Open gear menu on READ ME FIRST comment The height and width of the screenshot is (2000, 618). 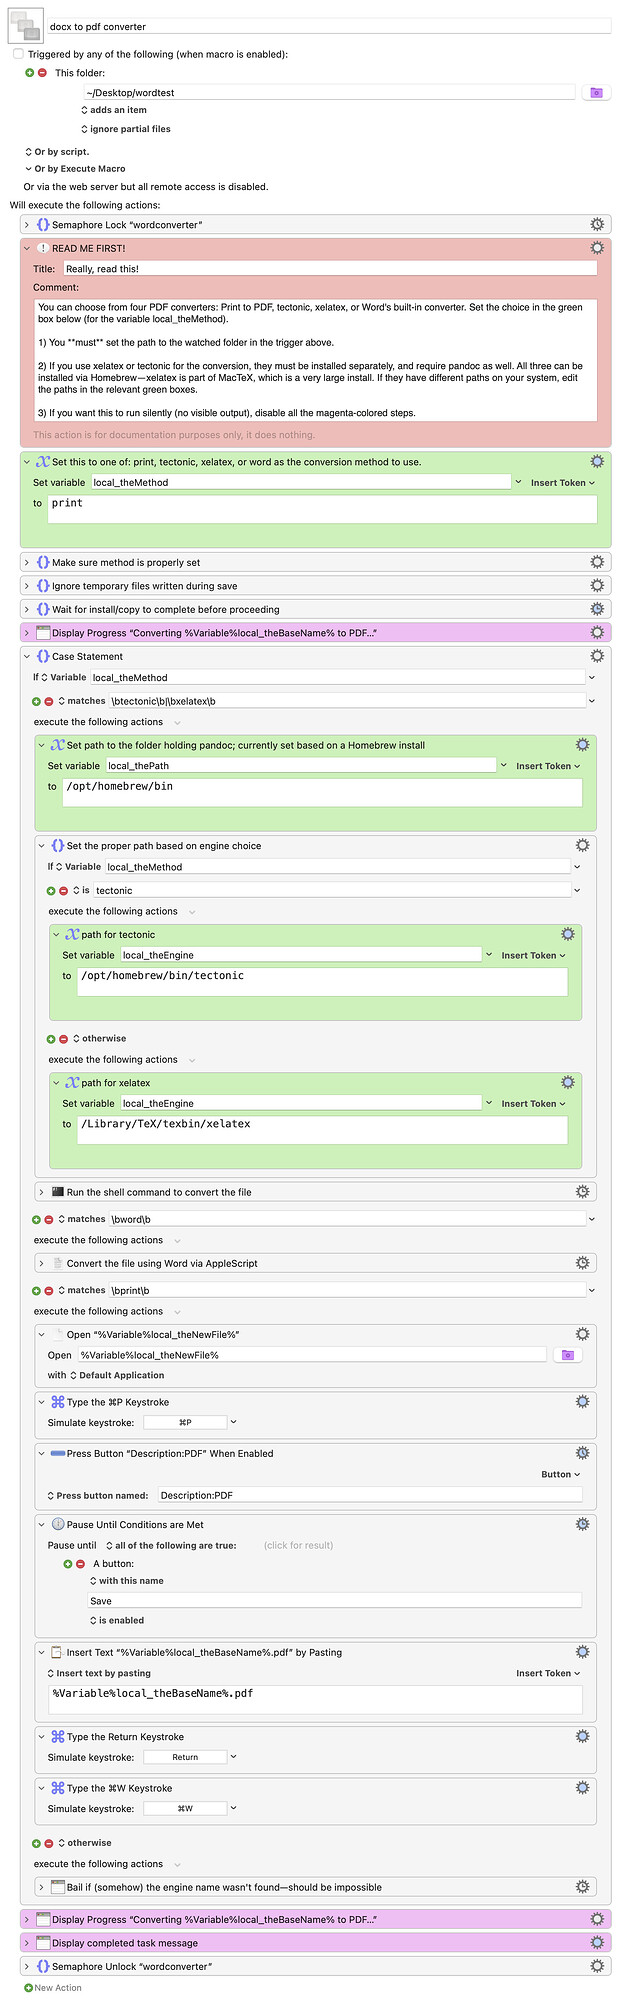[x=597, y=248]
